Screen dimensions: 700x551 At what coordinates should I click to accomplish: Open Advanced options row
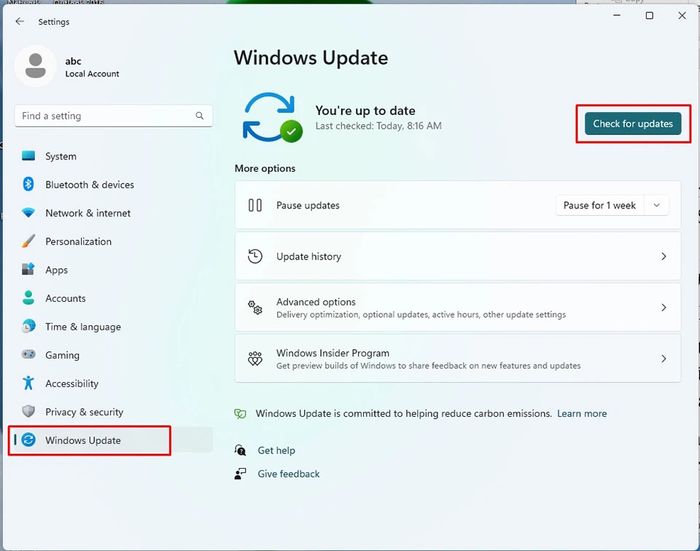458,307
